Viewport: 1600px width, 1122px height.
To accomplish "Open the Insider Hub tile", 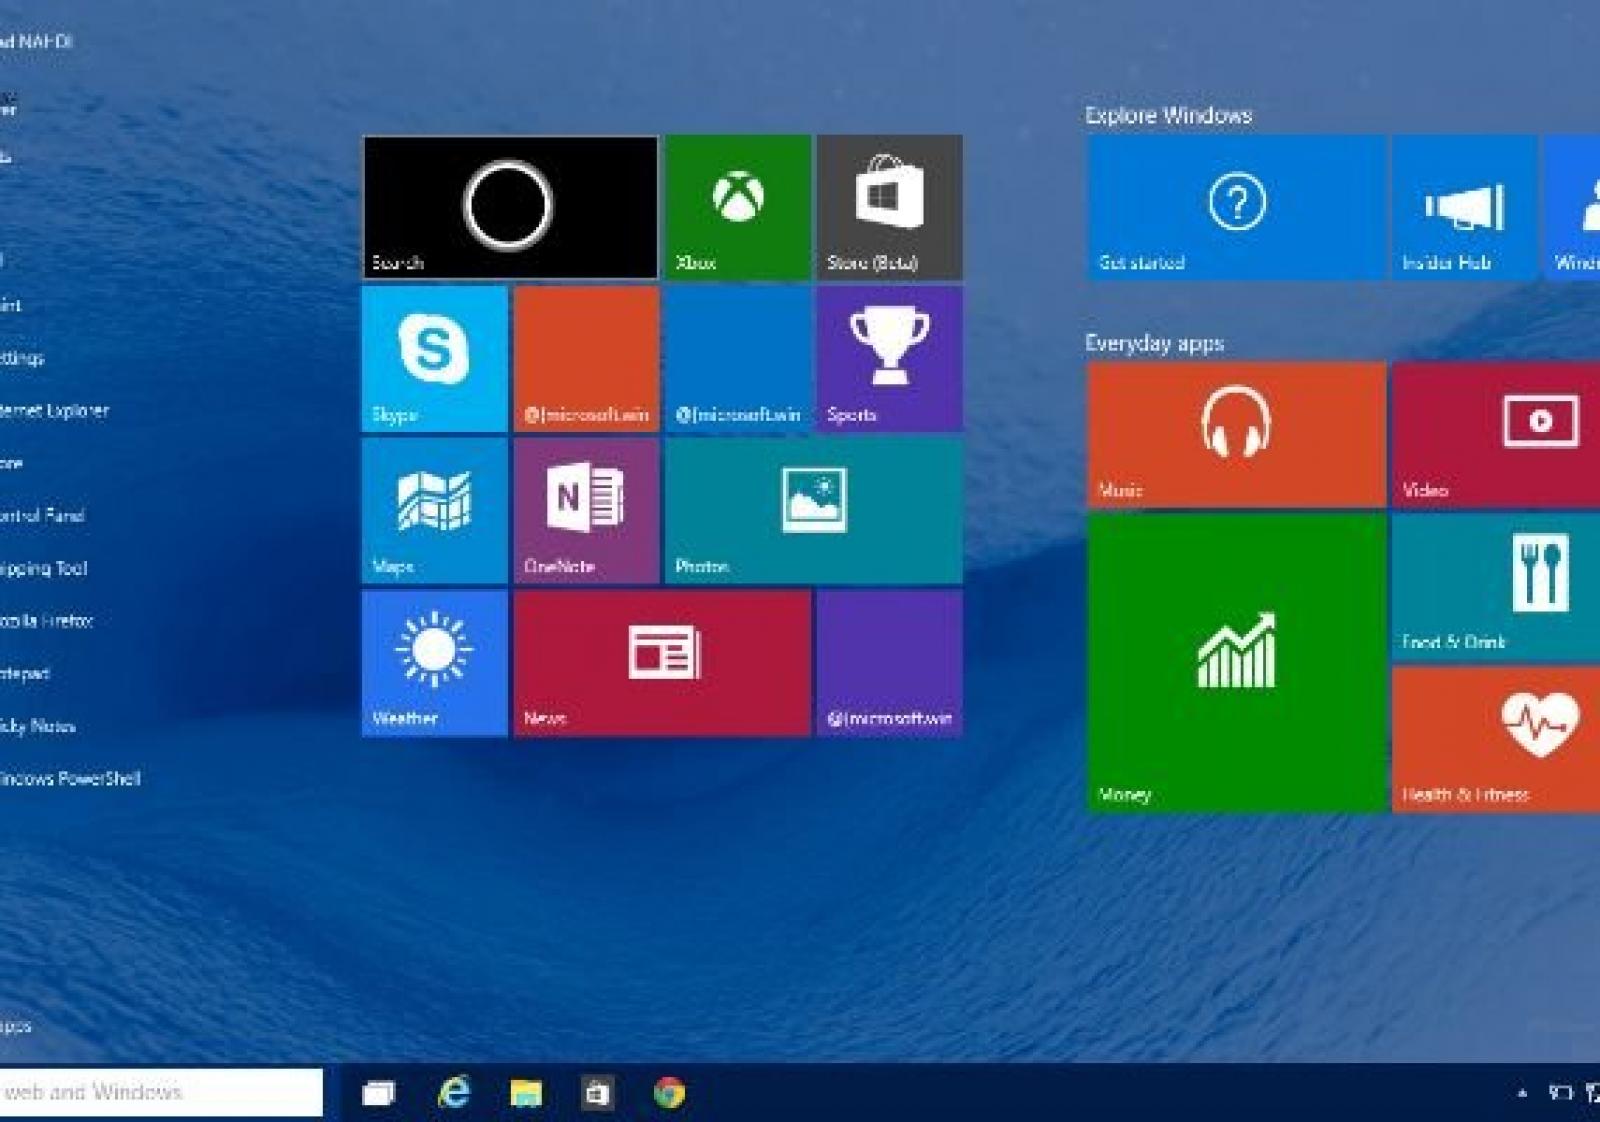I will pyautogui.click(x=1464, y=207).
